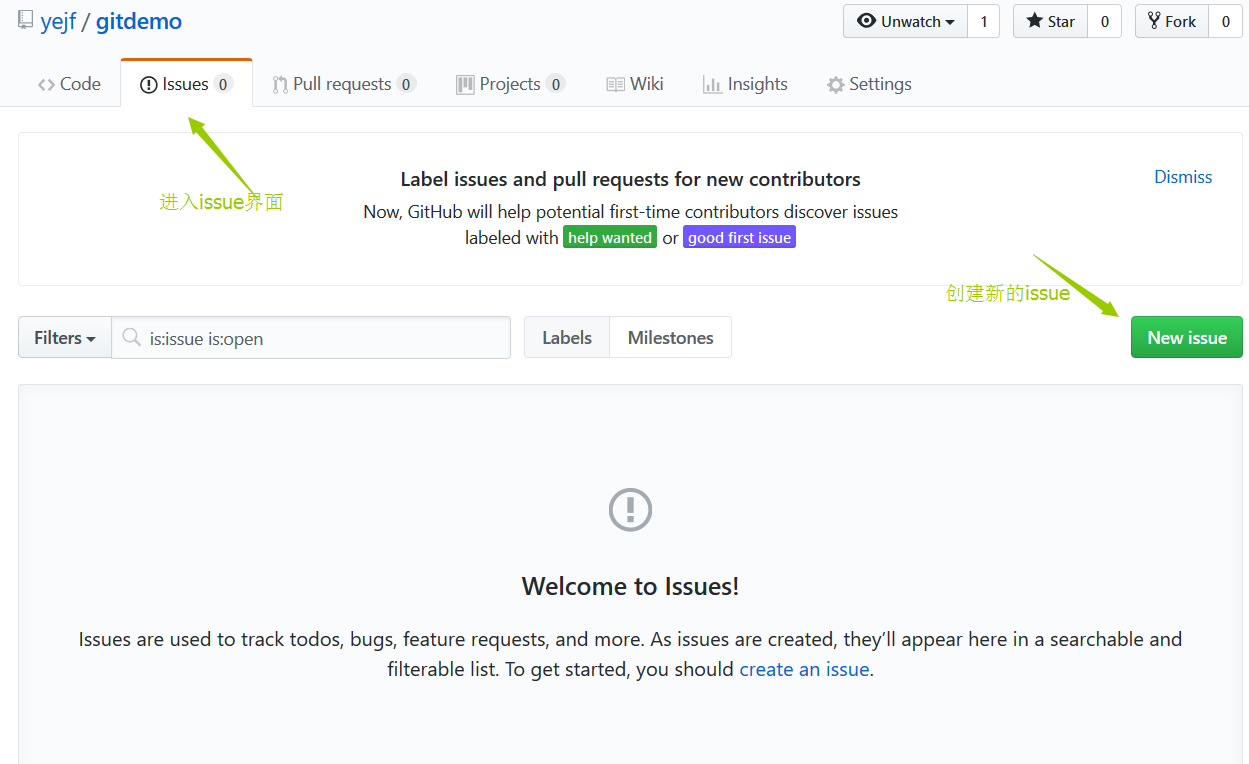Open watchers count 1
1249x764 pixels.
tap(983, 21)
